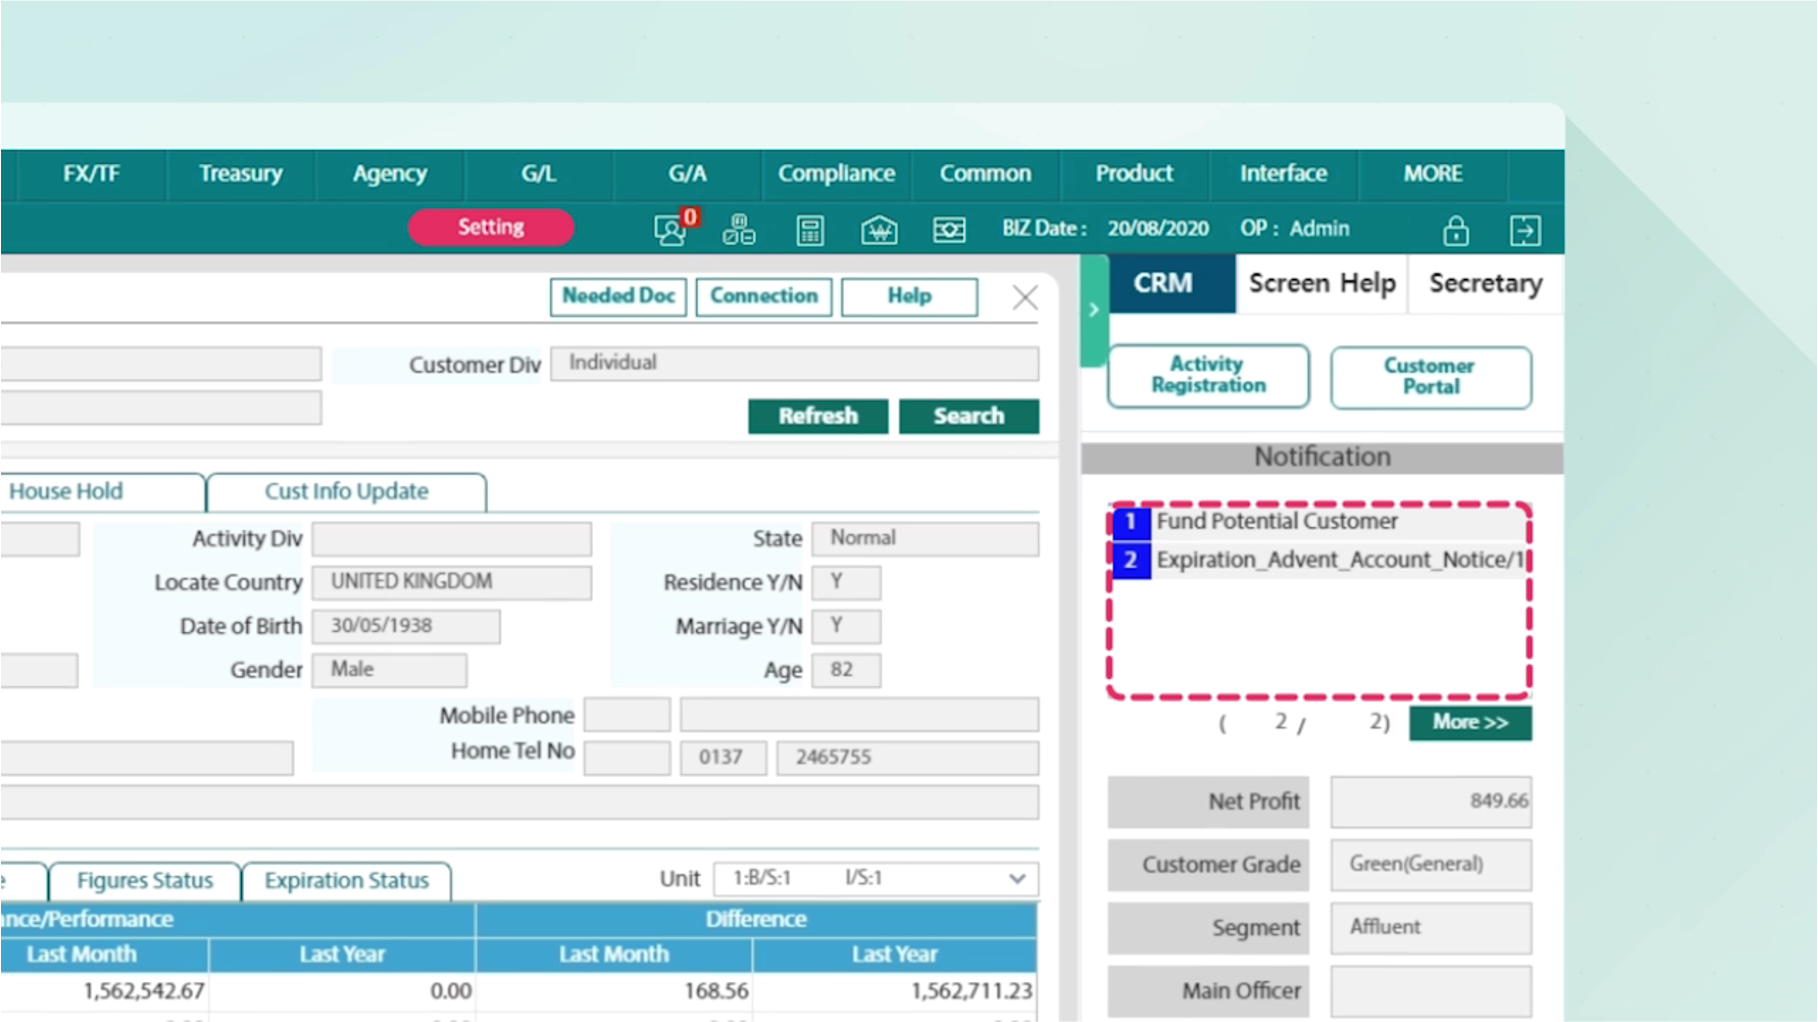Image resolution: width=1818 pixels, height=1022 pixels.
Task: Click the Segment field showing Affluent
Action: point(1431,928)
